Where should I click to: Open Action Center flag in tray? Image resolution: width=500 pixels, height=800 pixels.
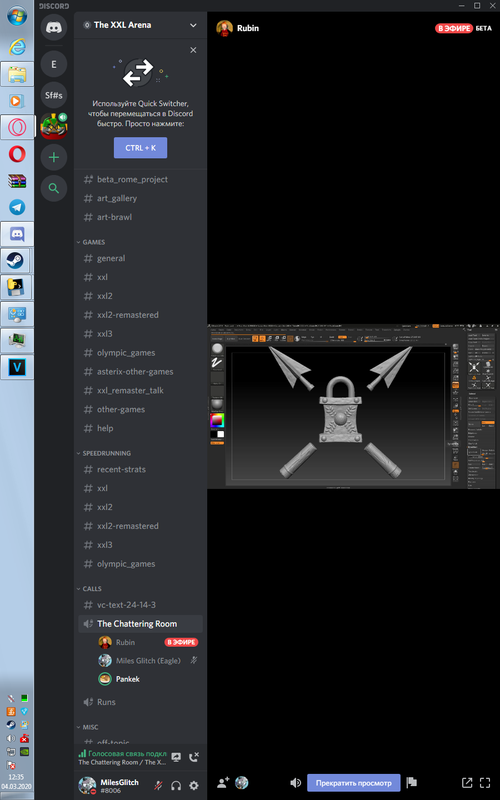point(10,765)
